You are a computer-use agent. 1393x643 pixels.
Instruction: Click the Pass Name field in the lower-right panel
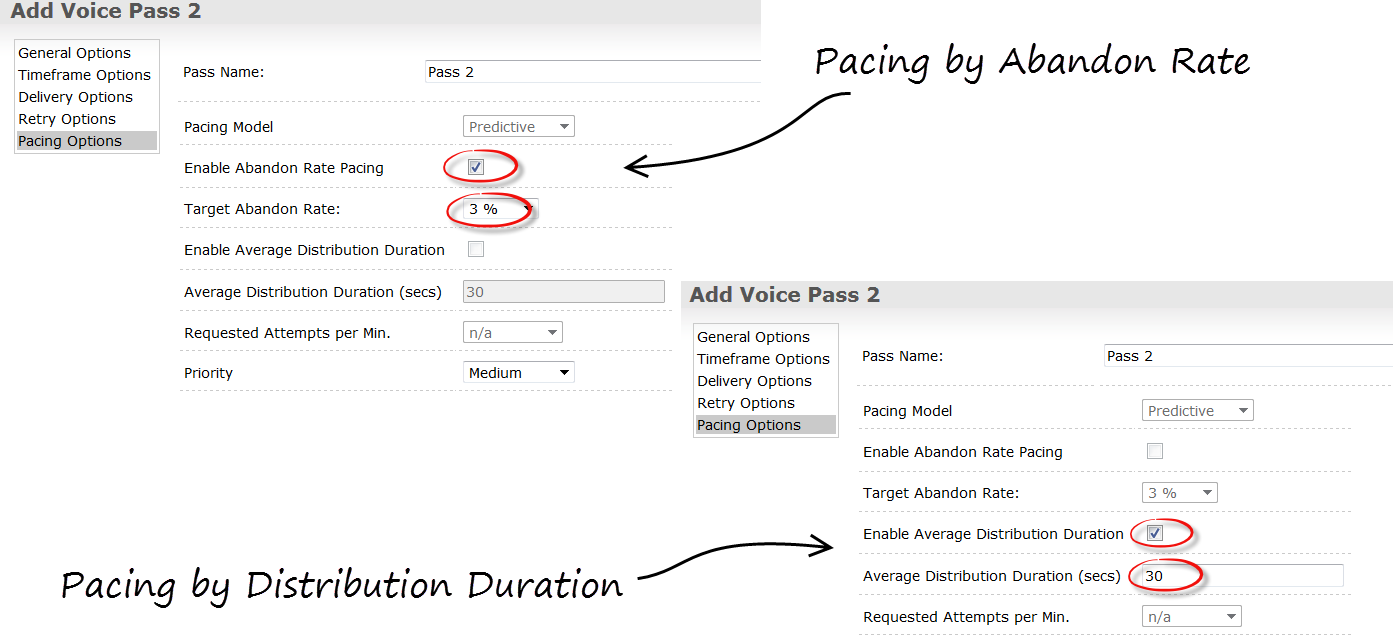(x=1248, y=356)
